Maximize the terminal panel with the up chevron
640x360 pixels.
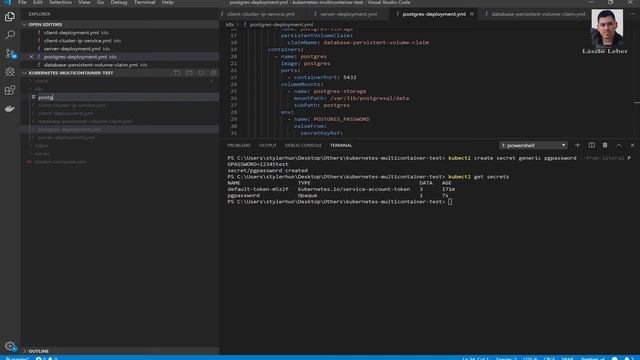click(x=619, y=145)
